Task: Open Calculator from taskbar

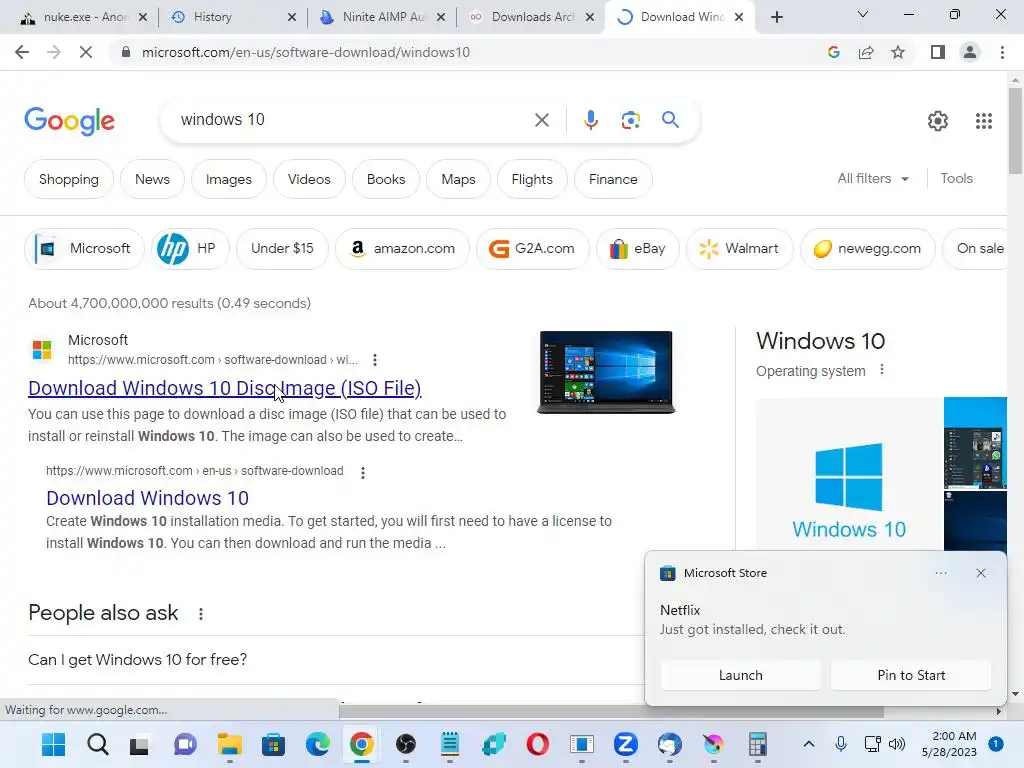Action: 758,744
